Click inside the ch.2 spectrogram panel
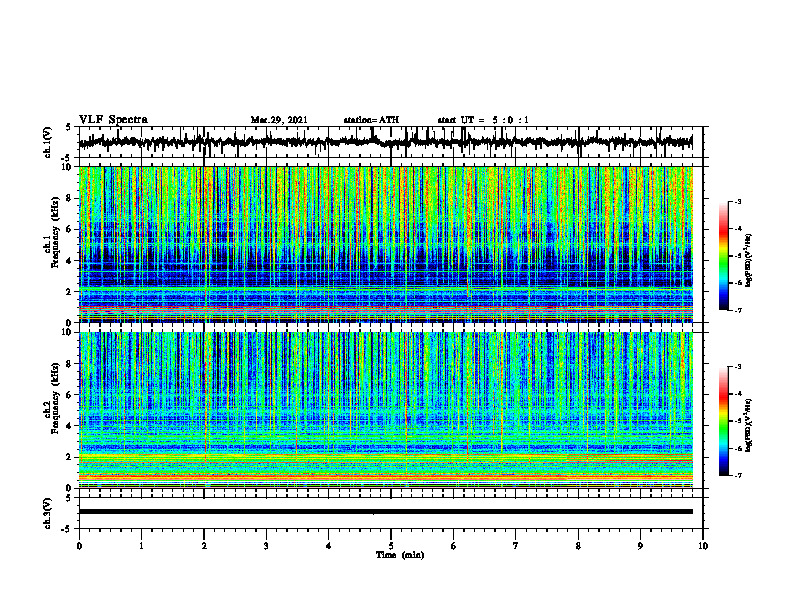 (385, 410)
